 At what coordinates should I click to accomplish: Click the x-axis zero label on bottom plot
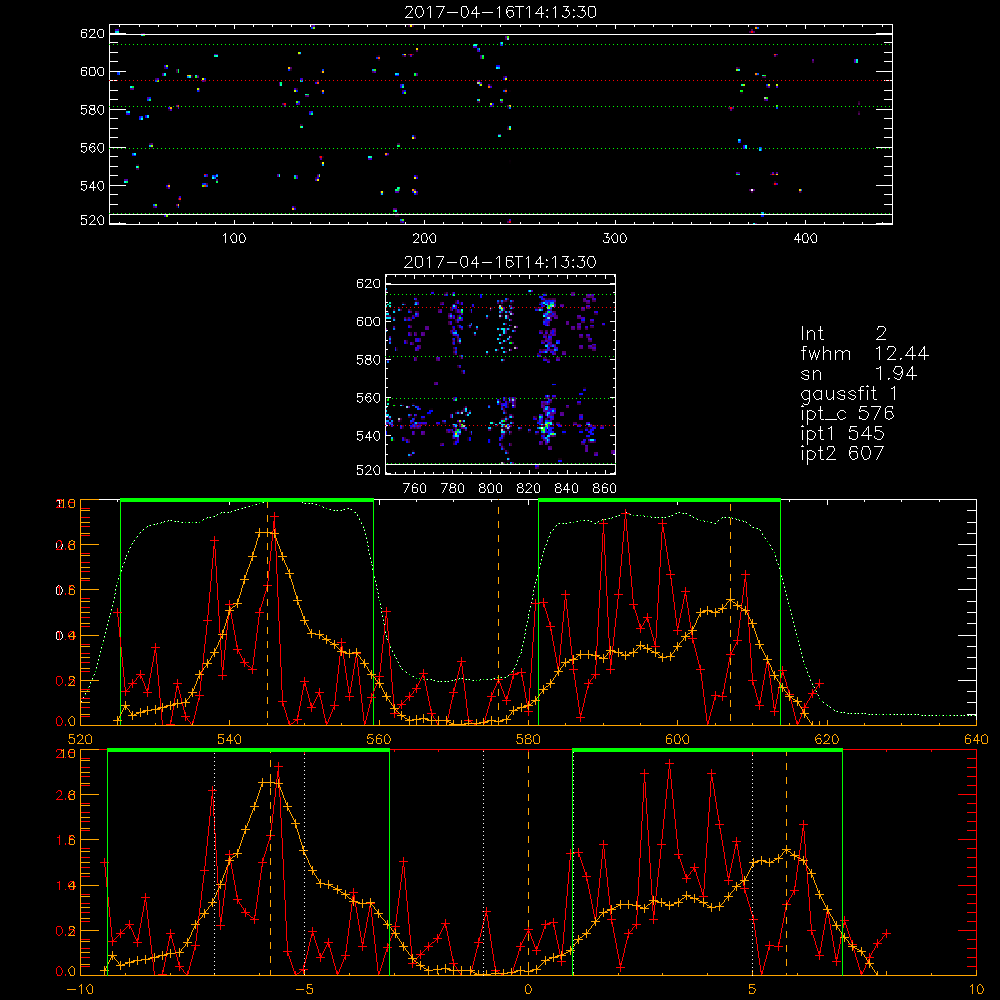pyautogui.click(x=528, y=989)
